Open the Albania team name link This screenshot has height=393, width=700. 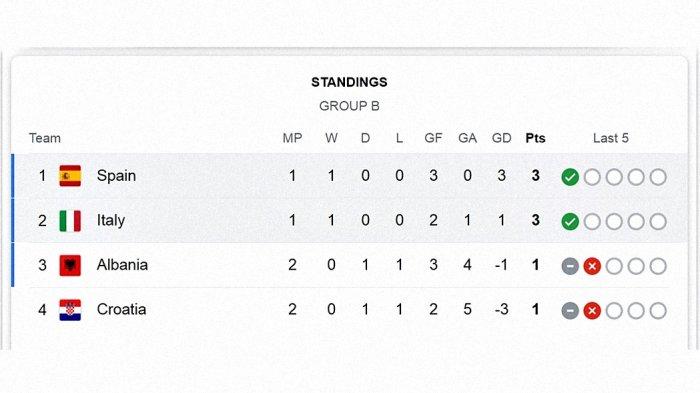[122, 265]
